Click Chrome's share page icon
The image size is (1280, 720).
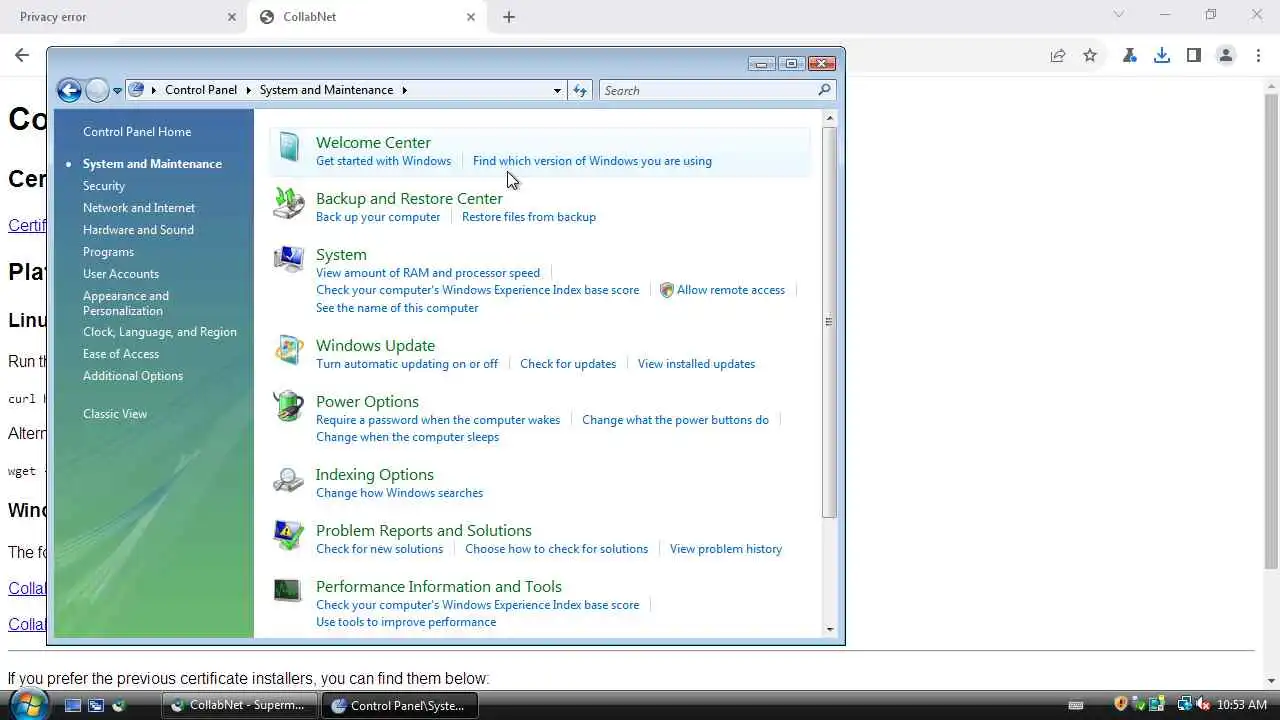tap(1057, 56)
